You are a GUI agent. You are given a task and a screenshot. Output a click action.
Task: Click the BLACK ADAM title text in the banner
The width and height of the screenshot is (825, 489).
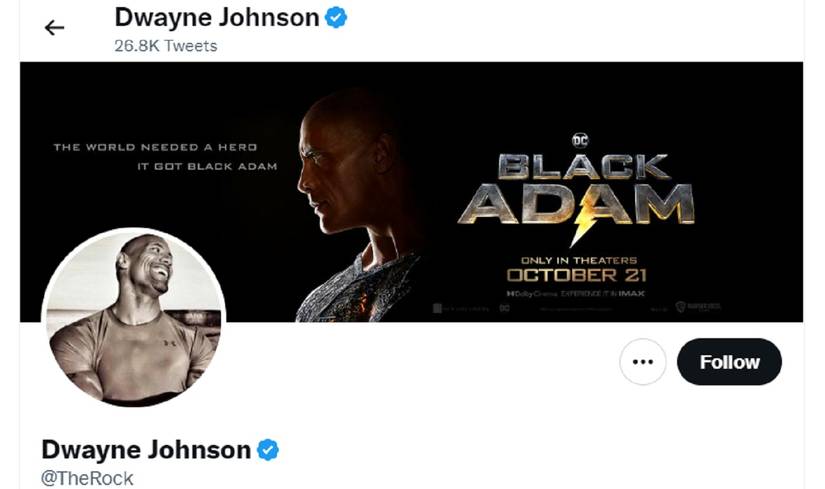pyautogui.click(x=576, y=189)
